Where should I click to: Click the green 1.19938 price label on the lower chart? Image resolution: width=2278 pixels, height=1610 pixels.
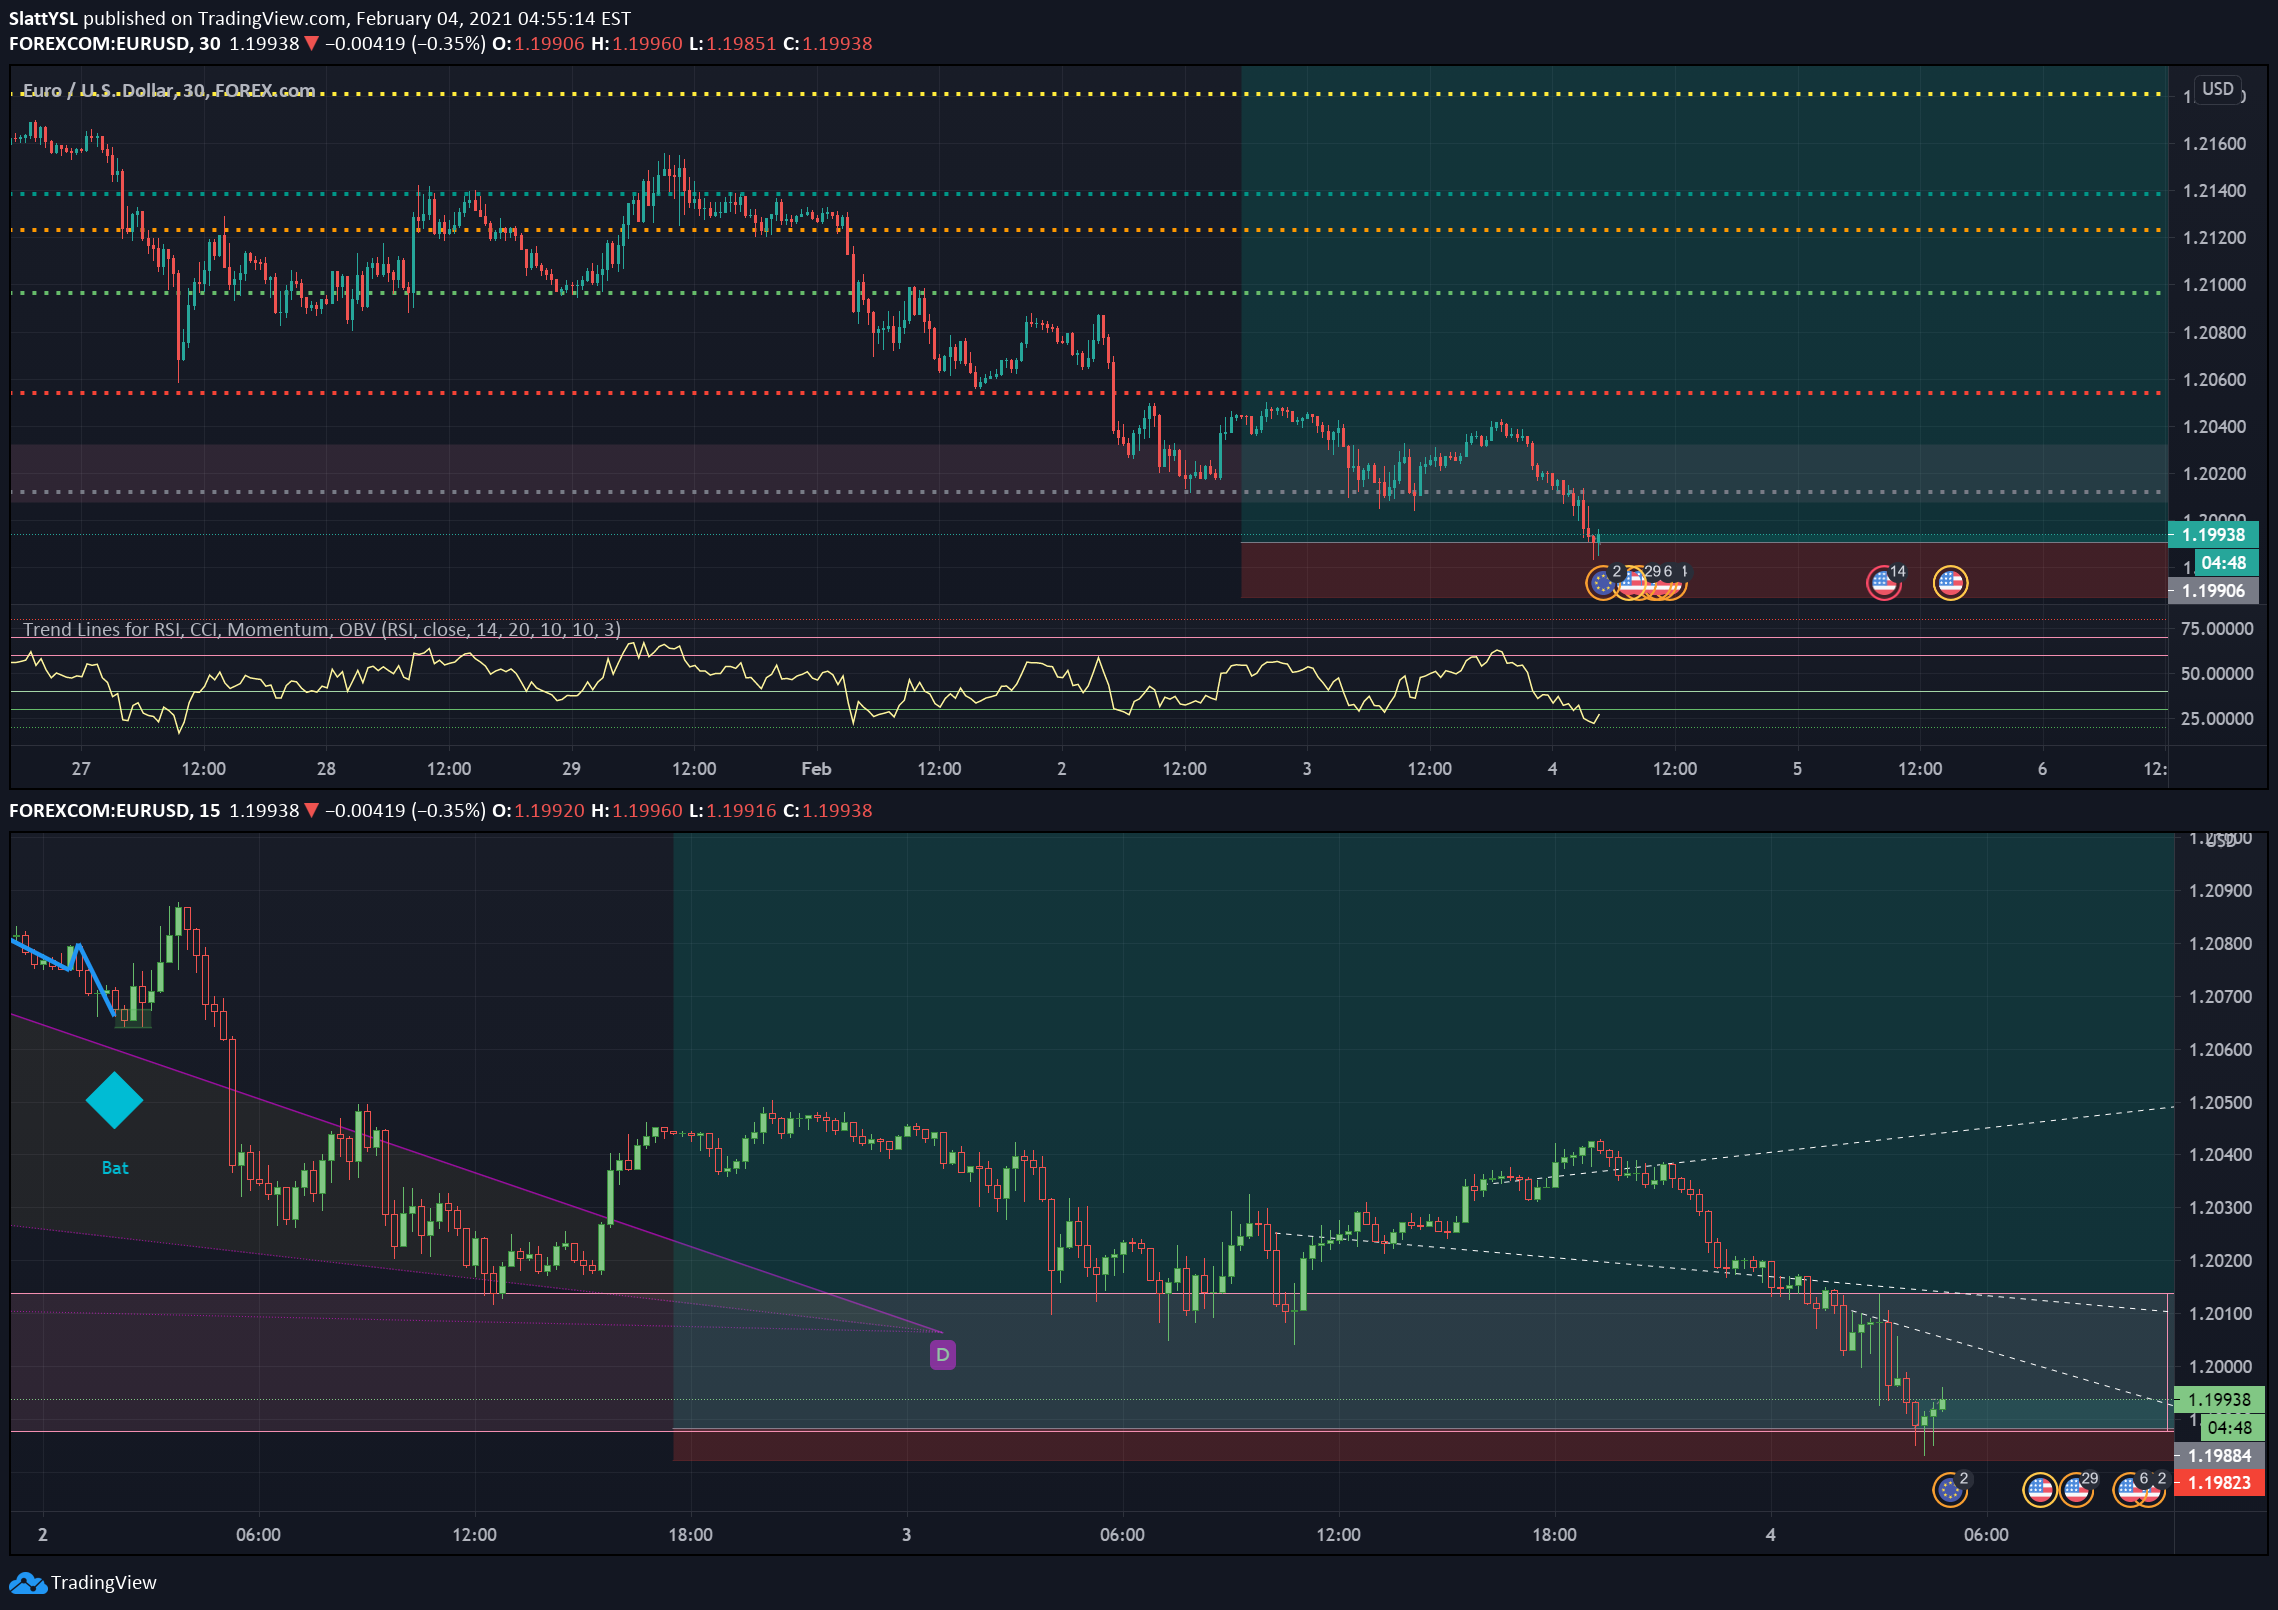click(2219, 1400)
